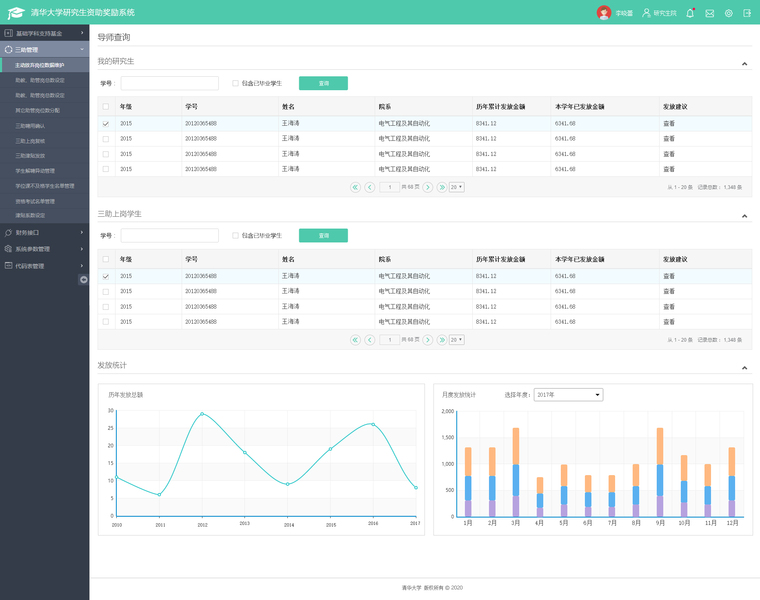The image size is (760, 600).
Task: Go to last page in 我的研究生 pager
Action: coord(442,187)
